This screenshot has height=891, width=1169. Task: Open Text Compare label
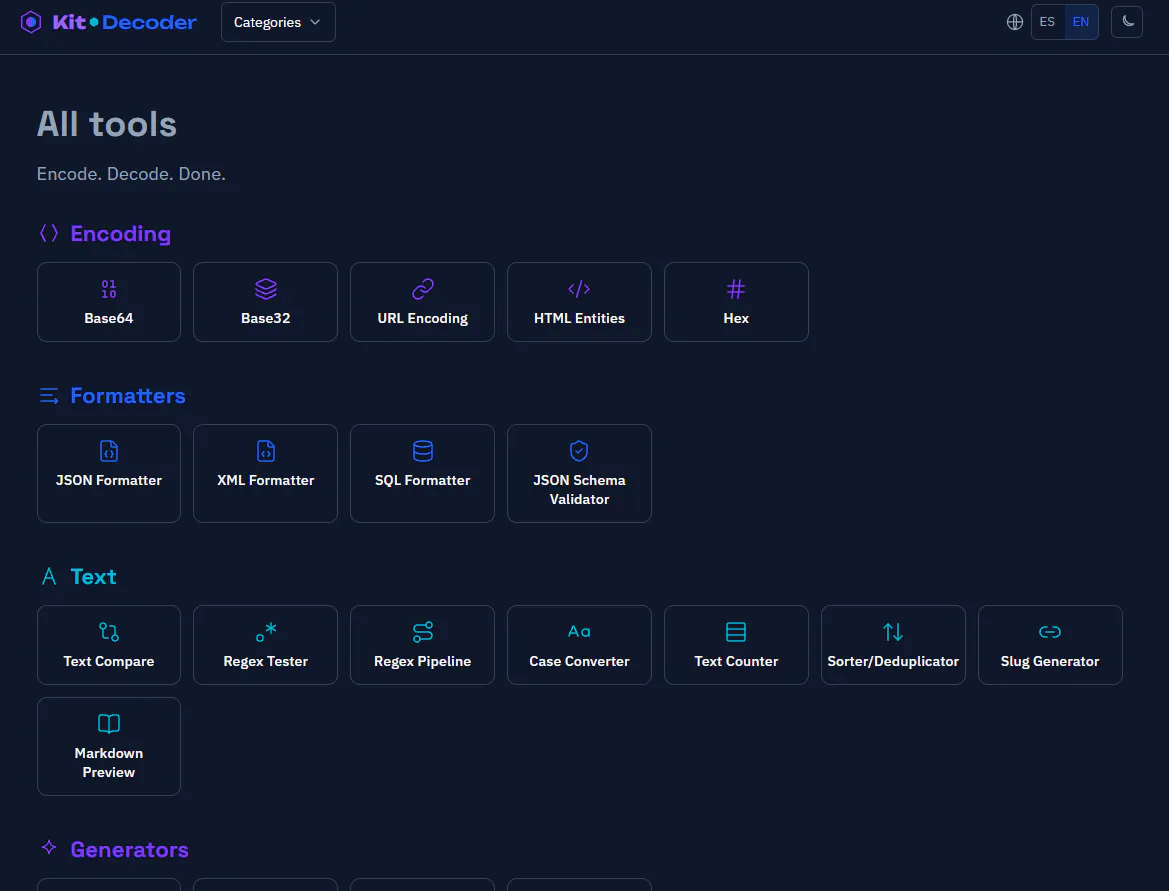109,661
